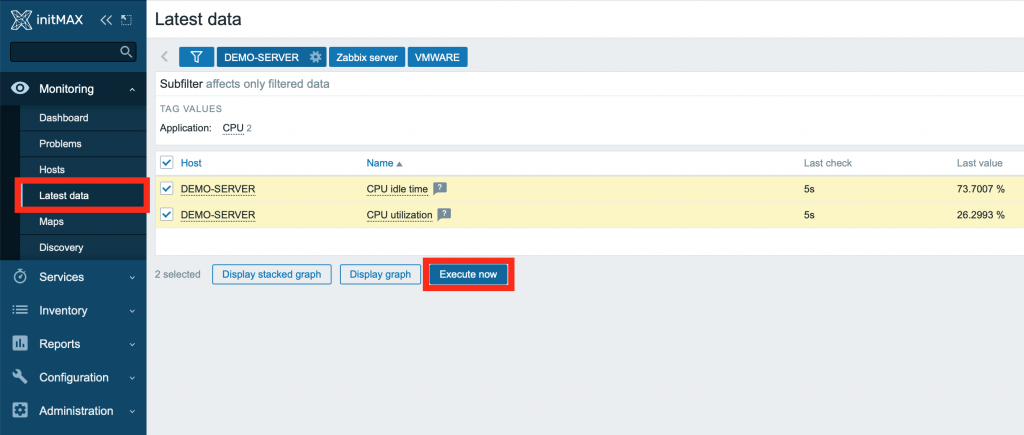The width and height of the screenshot is (1024, 435).
Task: Click the sidebar hide/compact window icon
Action: coord(125,19)
